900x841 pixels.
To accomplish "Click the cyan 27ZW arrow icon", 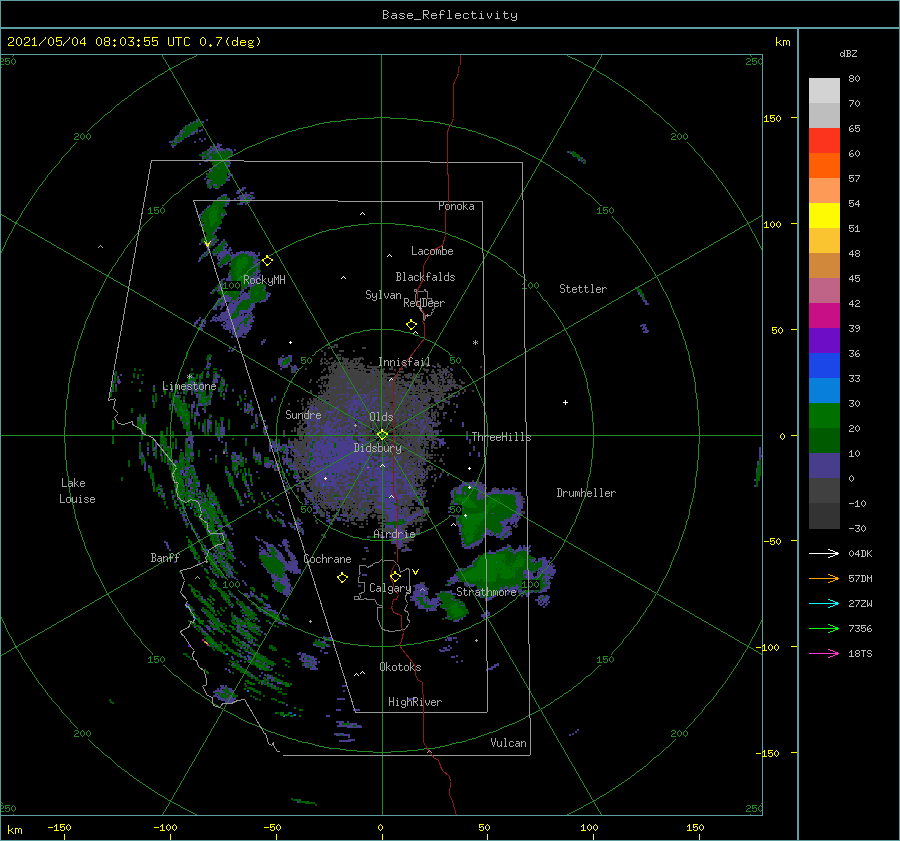I will 824,603.
